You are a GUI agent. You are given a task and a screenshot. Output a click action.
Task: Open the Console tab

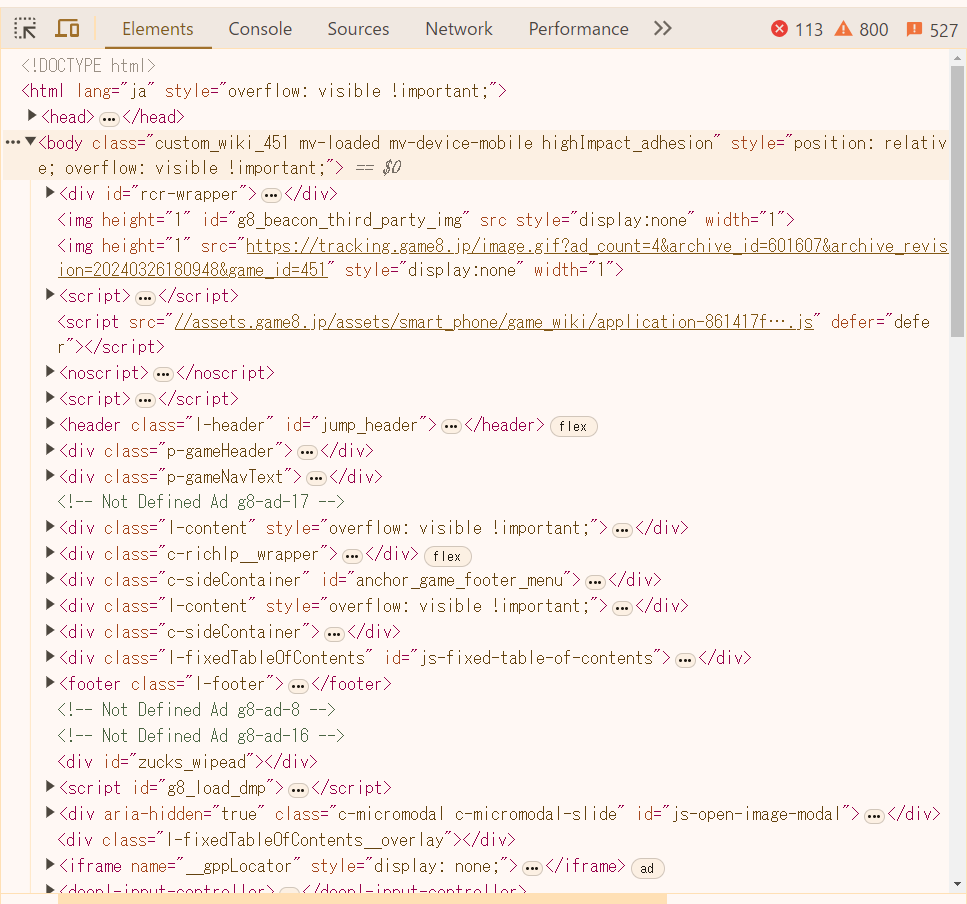(x=260, y=29)
